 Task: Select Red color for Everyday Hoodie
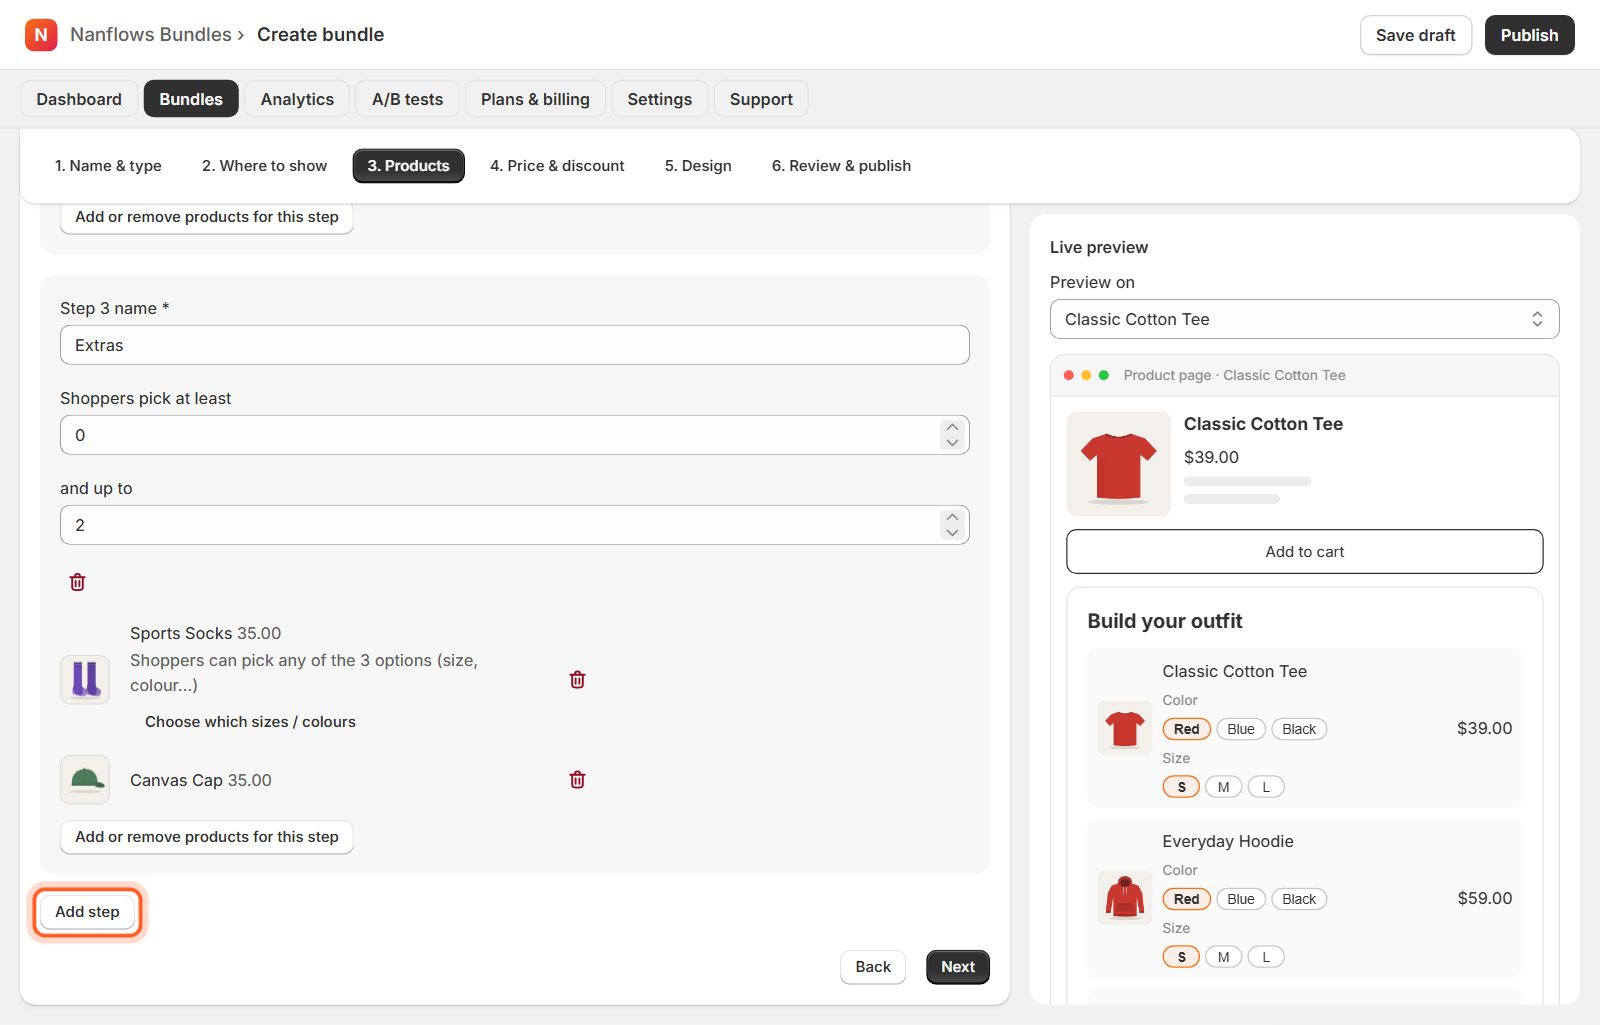(1187, 899)
